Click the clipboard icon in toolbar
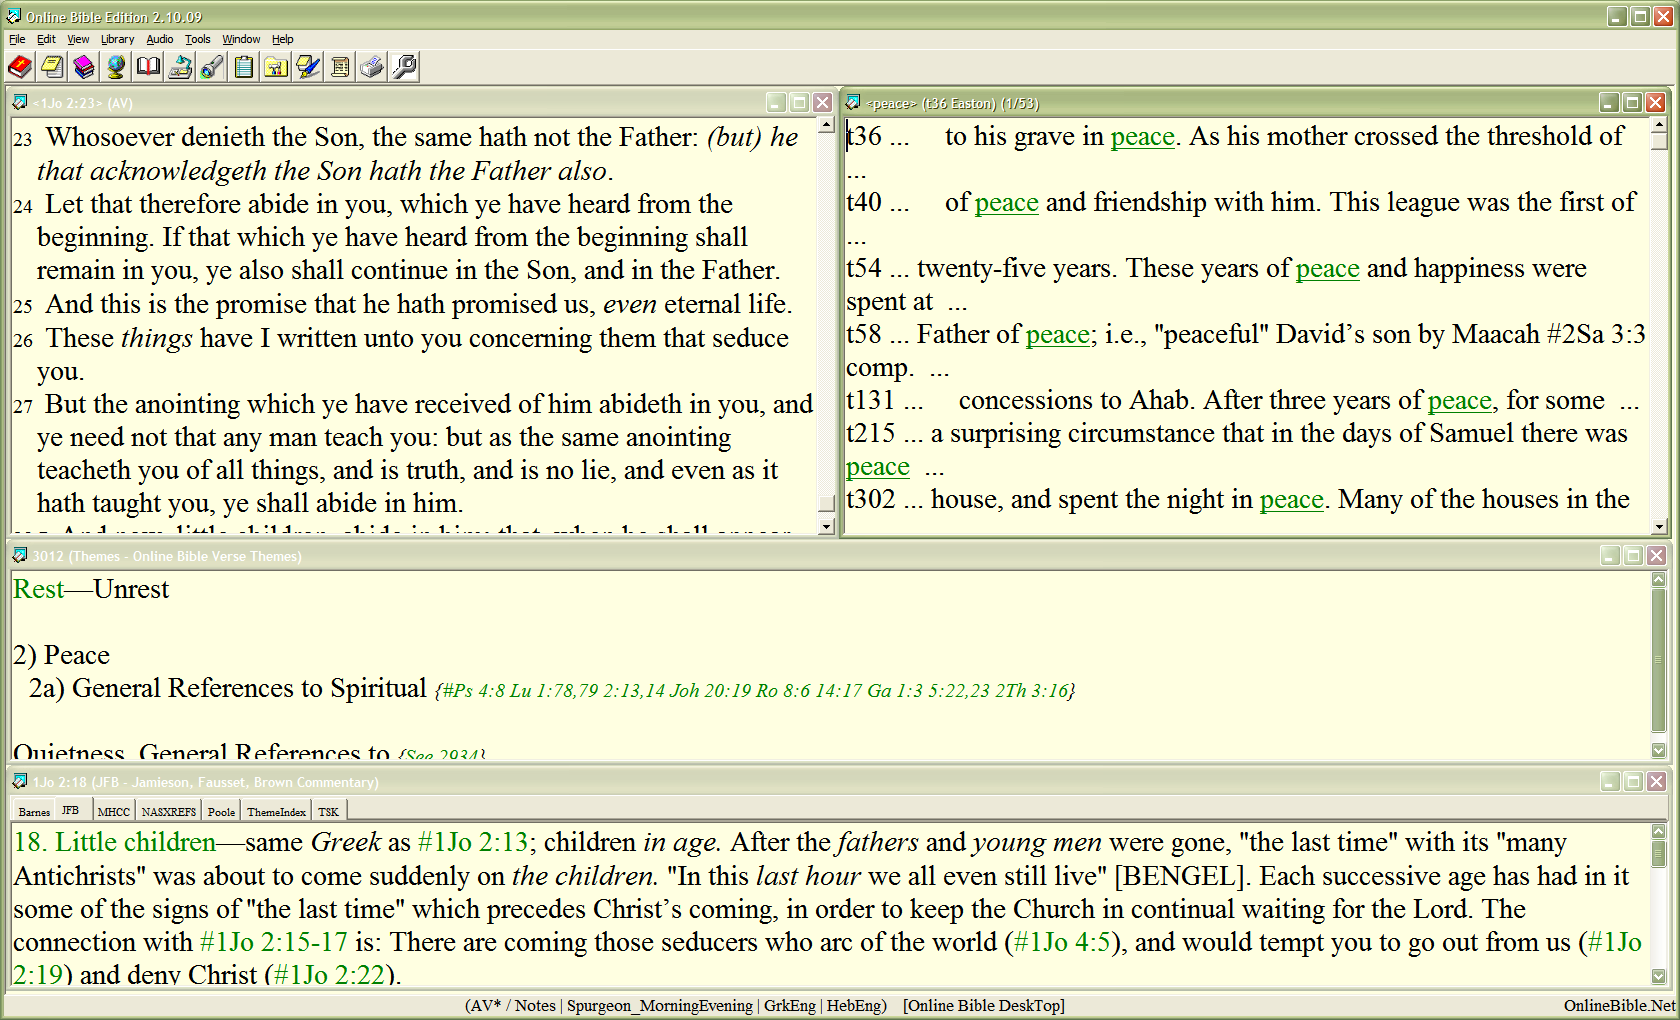This screenshot has width=1680, height=1020. click(244, 67)
